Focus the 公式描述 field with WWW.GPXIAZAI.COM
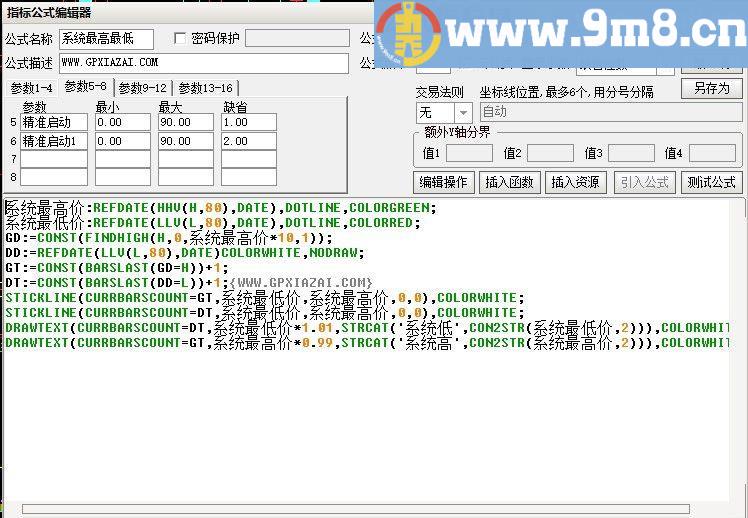 point(204,63)
